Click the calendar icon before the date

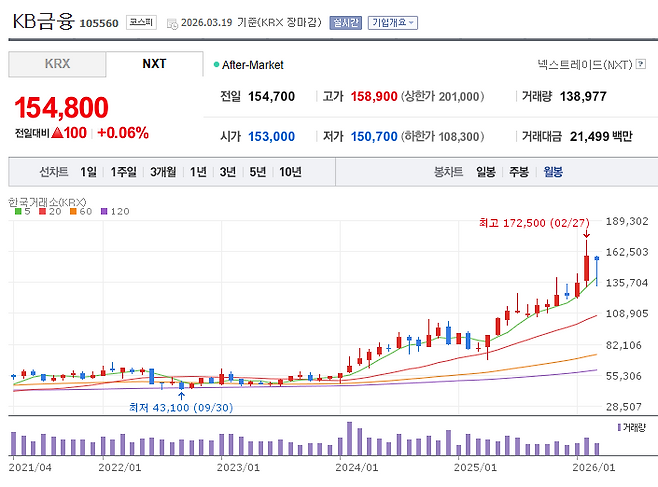(170, 22)
